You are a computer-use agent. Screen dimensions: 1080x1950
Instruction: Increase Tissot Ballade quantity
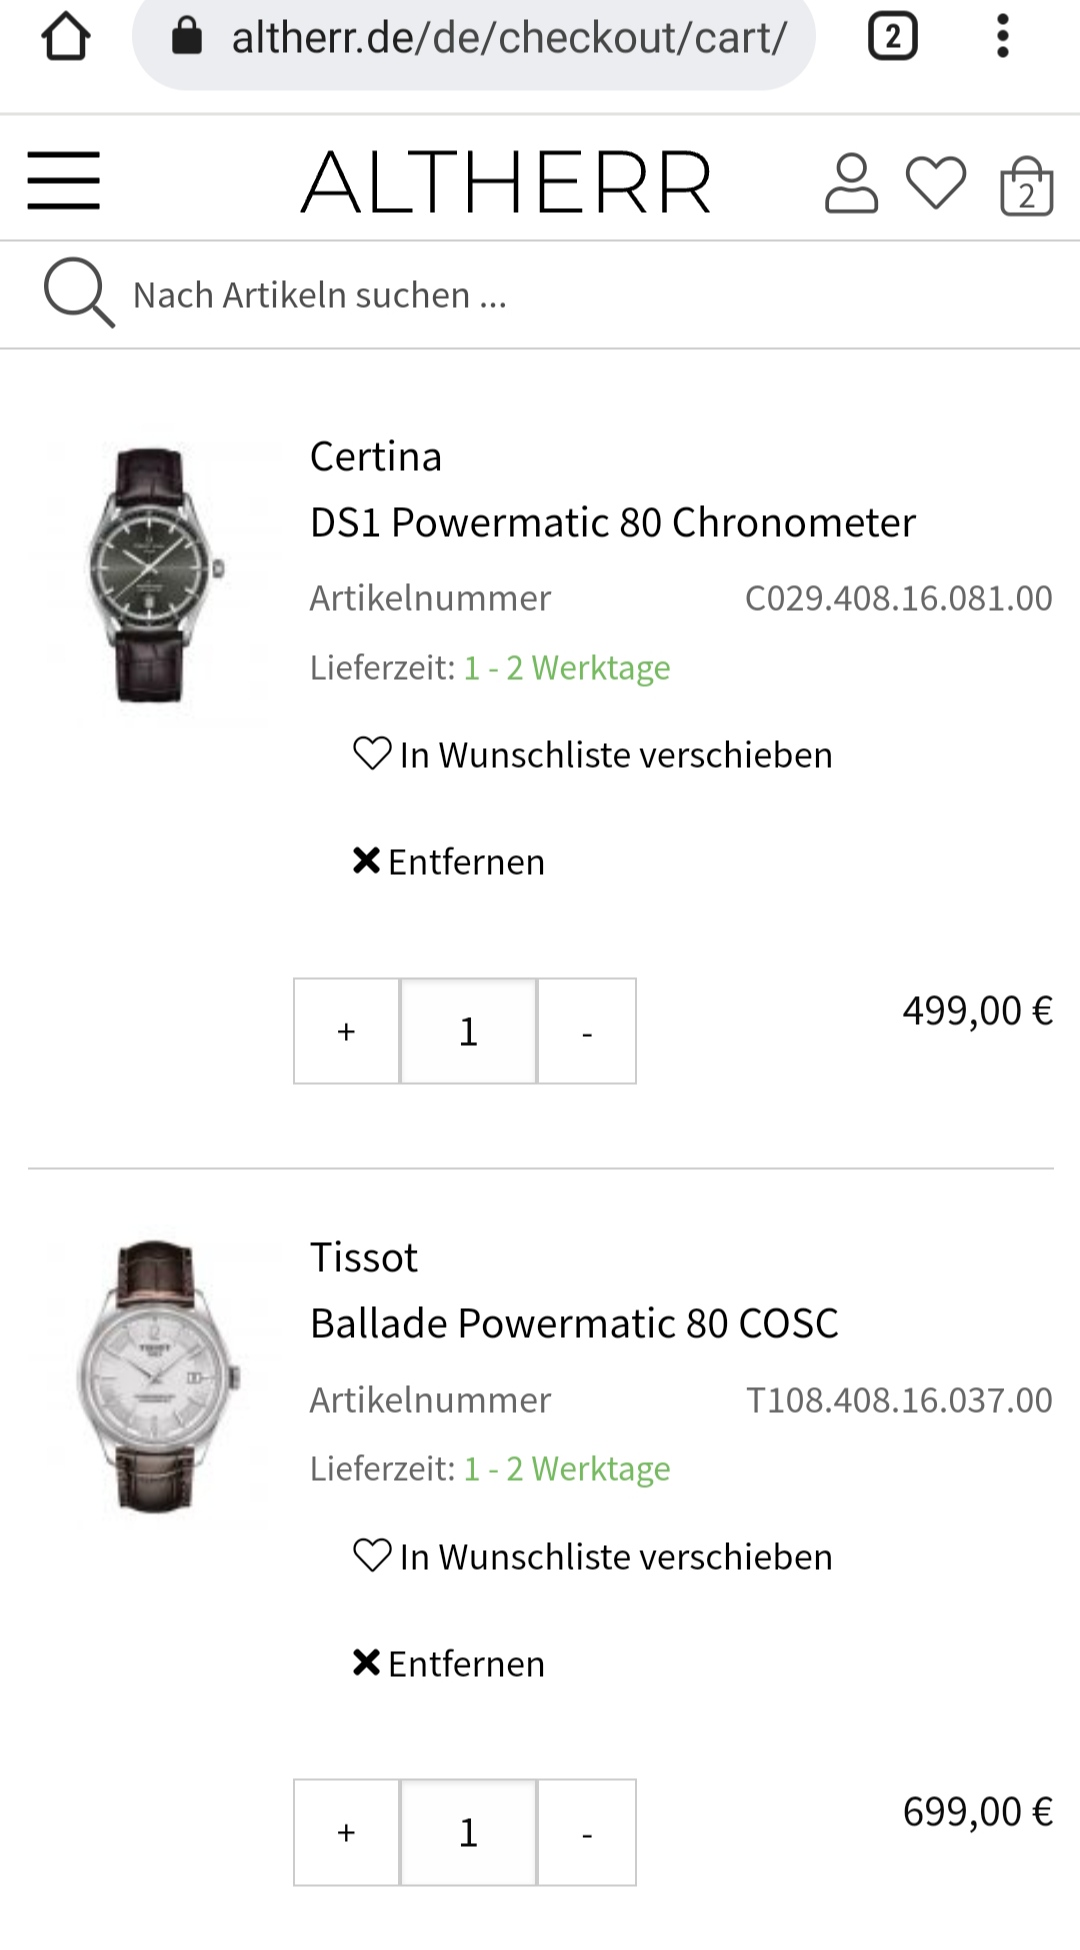click(x=346, y=1832)
